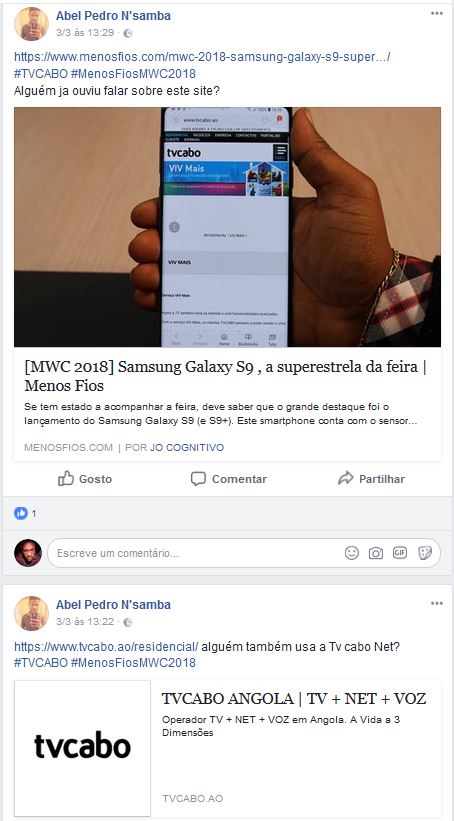Open the tvcabo.ao/residencial link

tap(106, 646)
